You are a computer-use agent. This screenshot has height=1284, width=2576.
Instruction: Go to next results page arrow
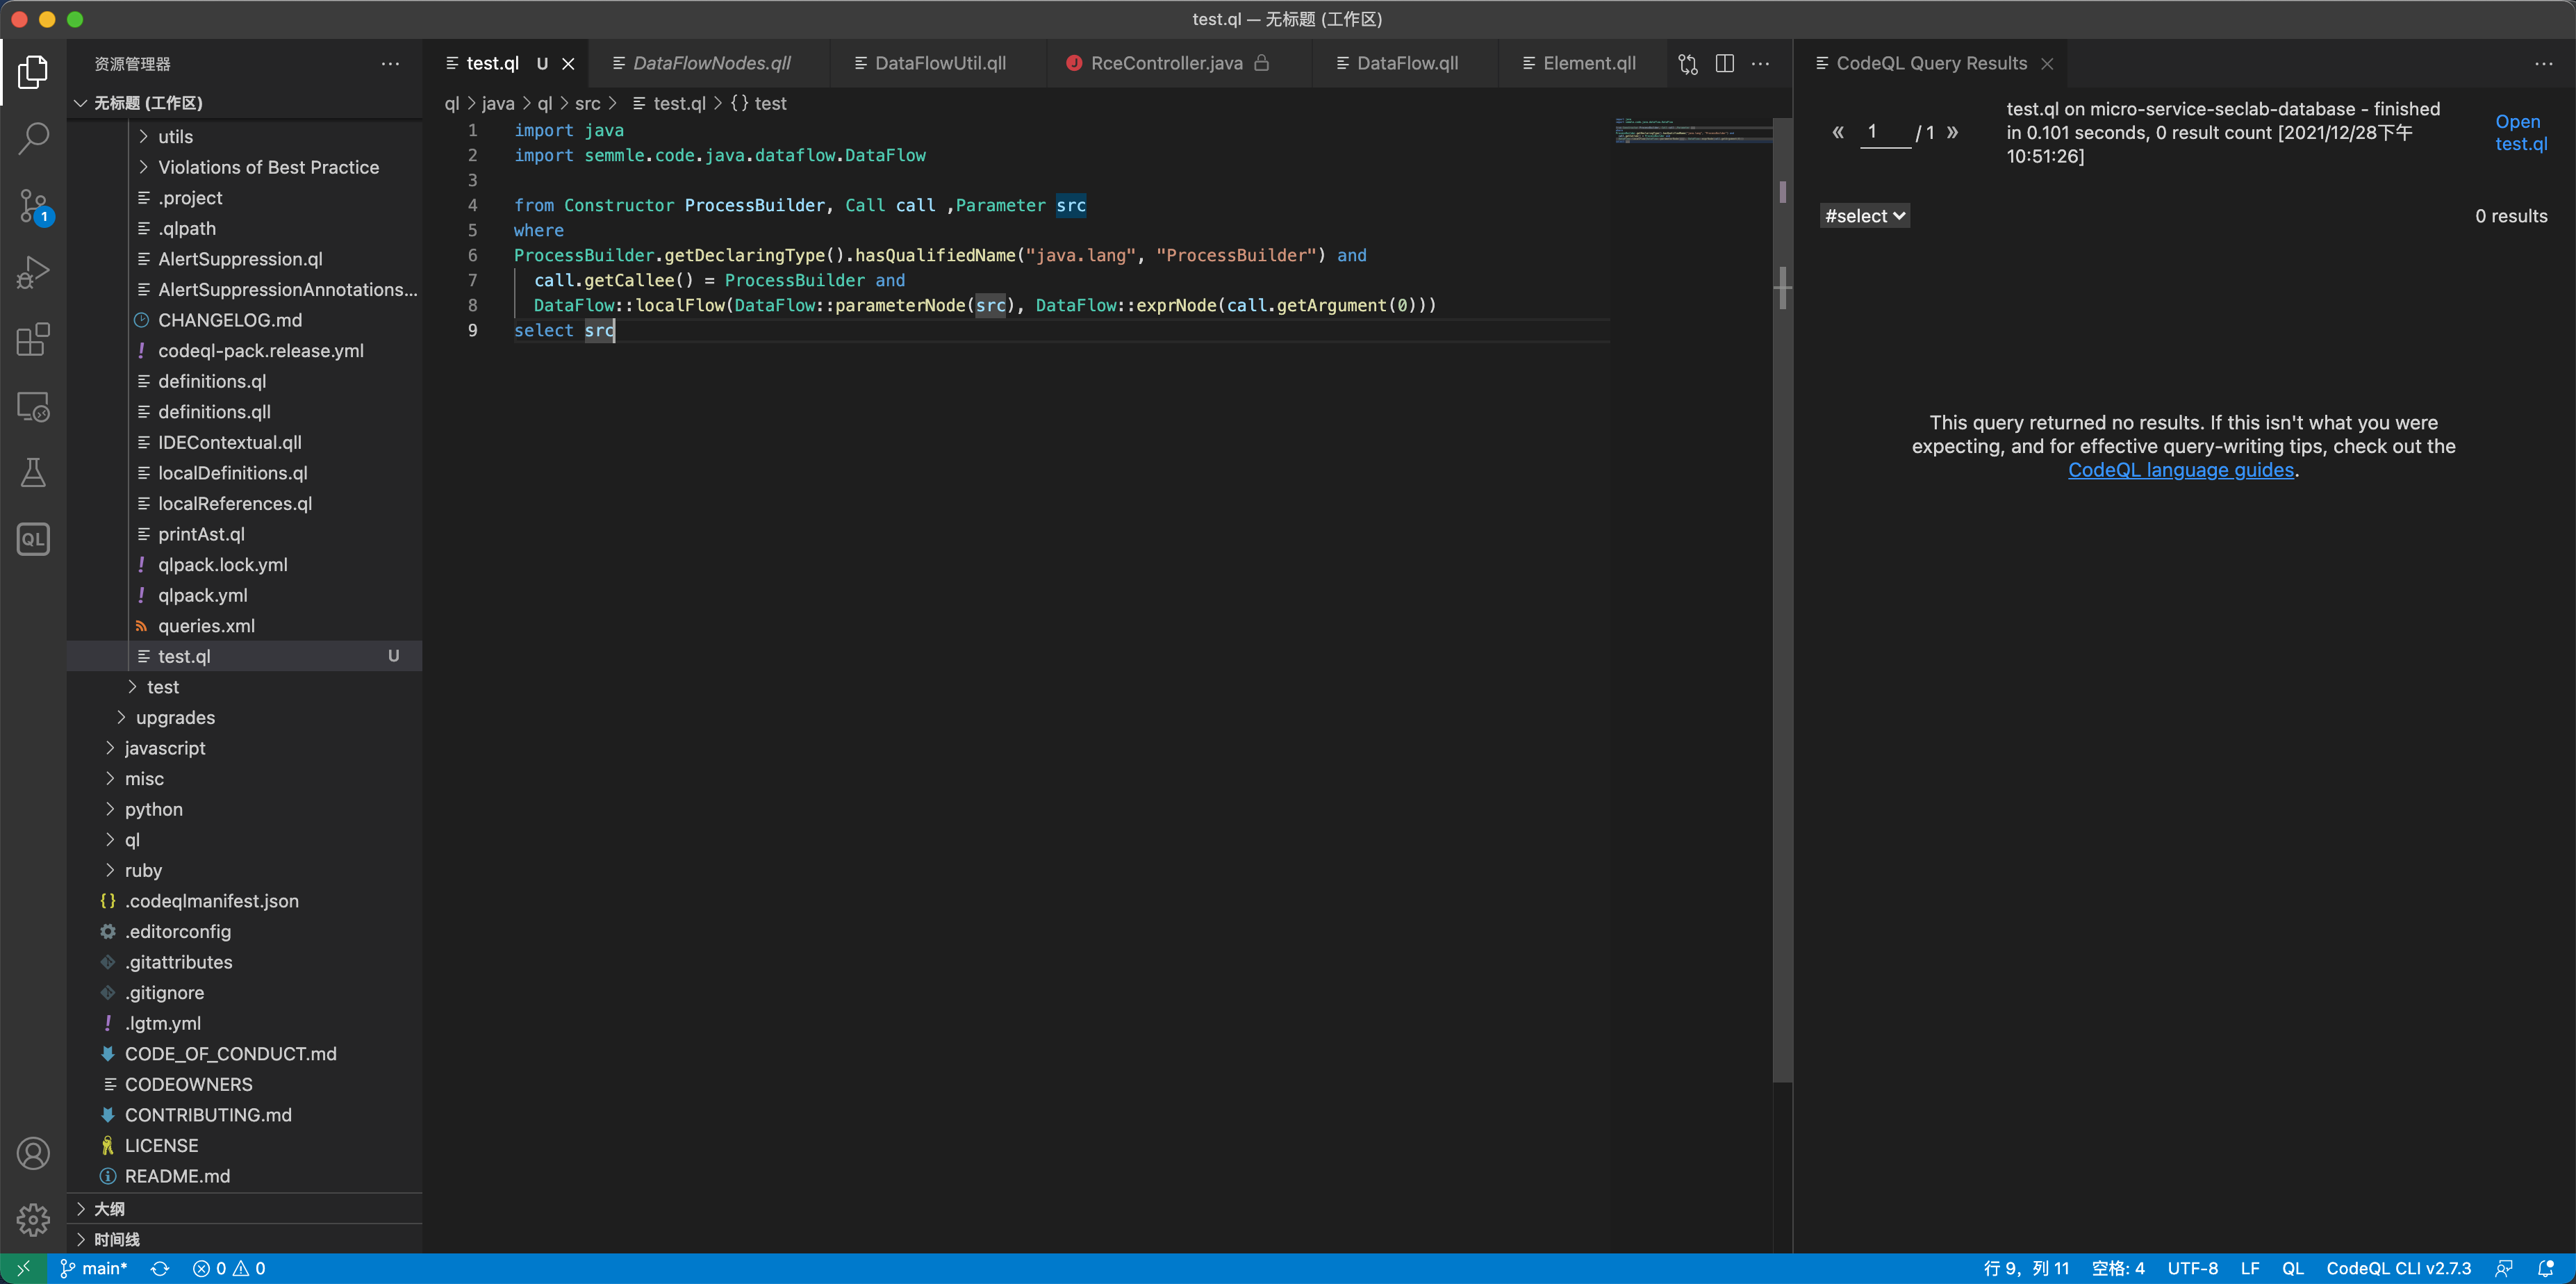click(1952, 132)
